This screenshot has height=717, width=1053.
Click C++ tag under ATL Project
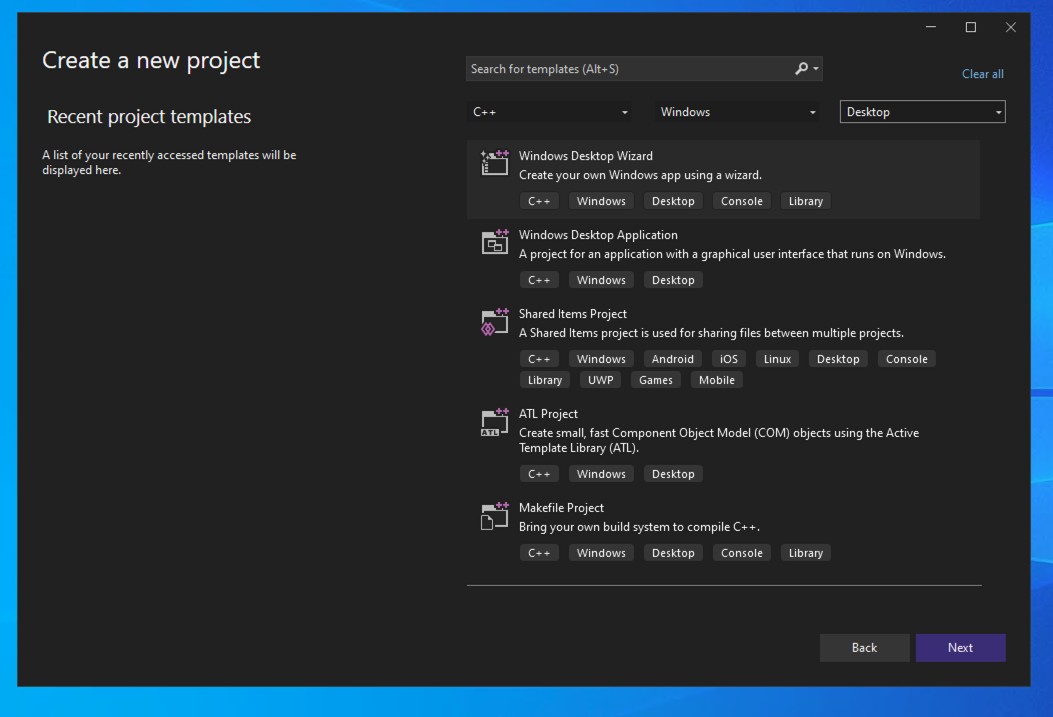(539, 474)
